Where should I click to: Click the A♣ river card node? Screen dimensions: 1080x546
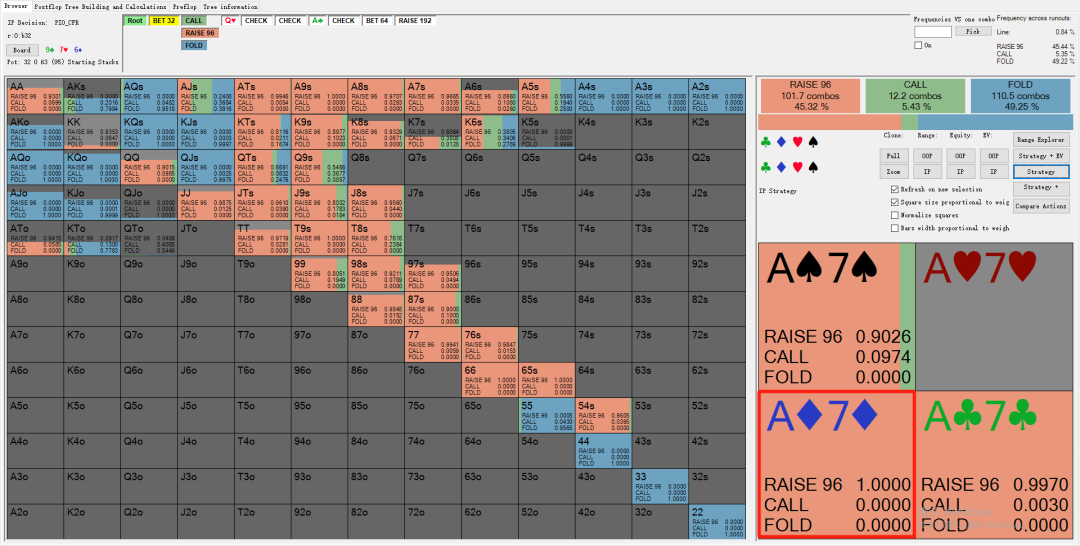[317, 21]
